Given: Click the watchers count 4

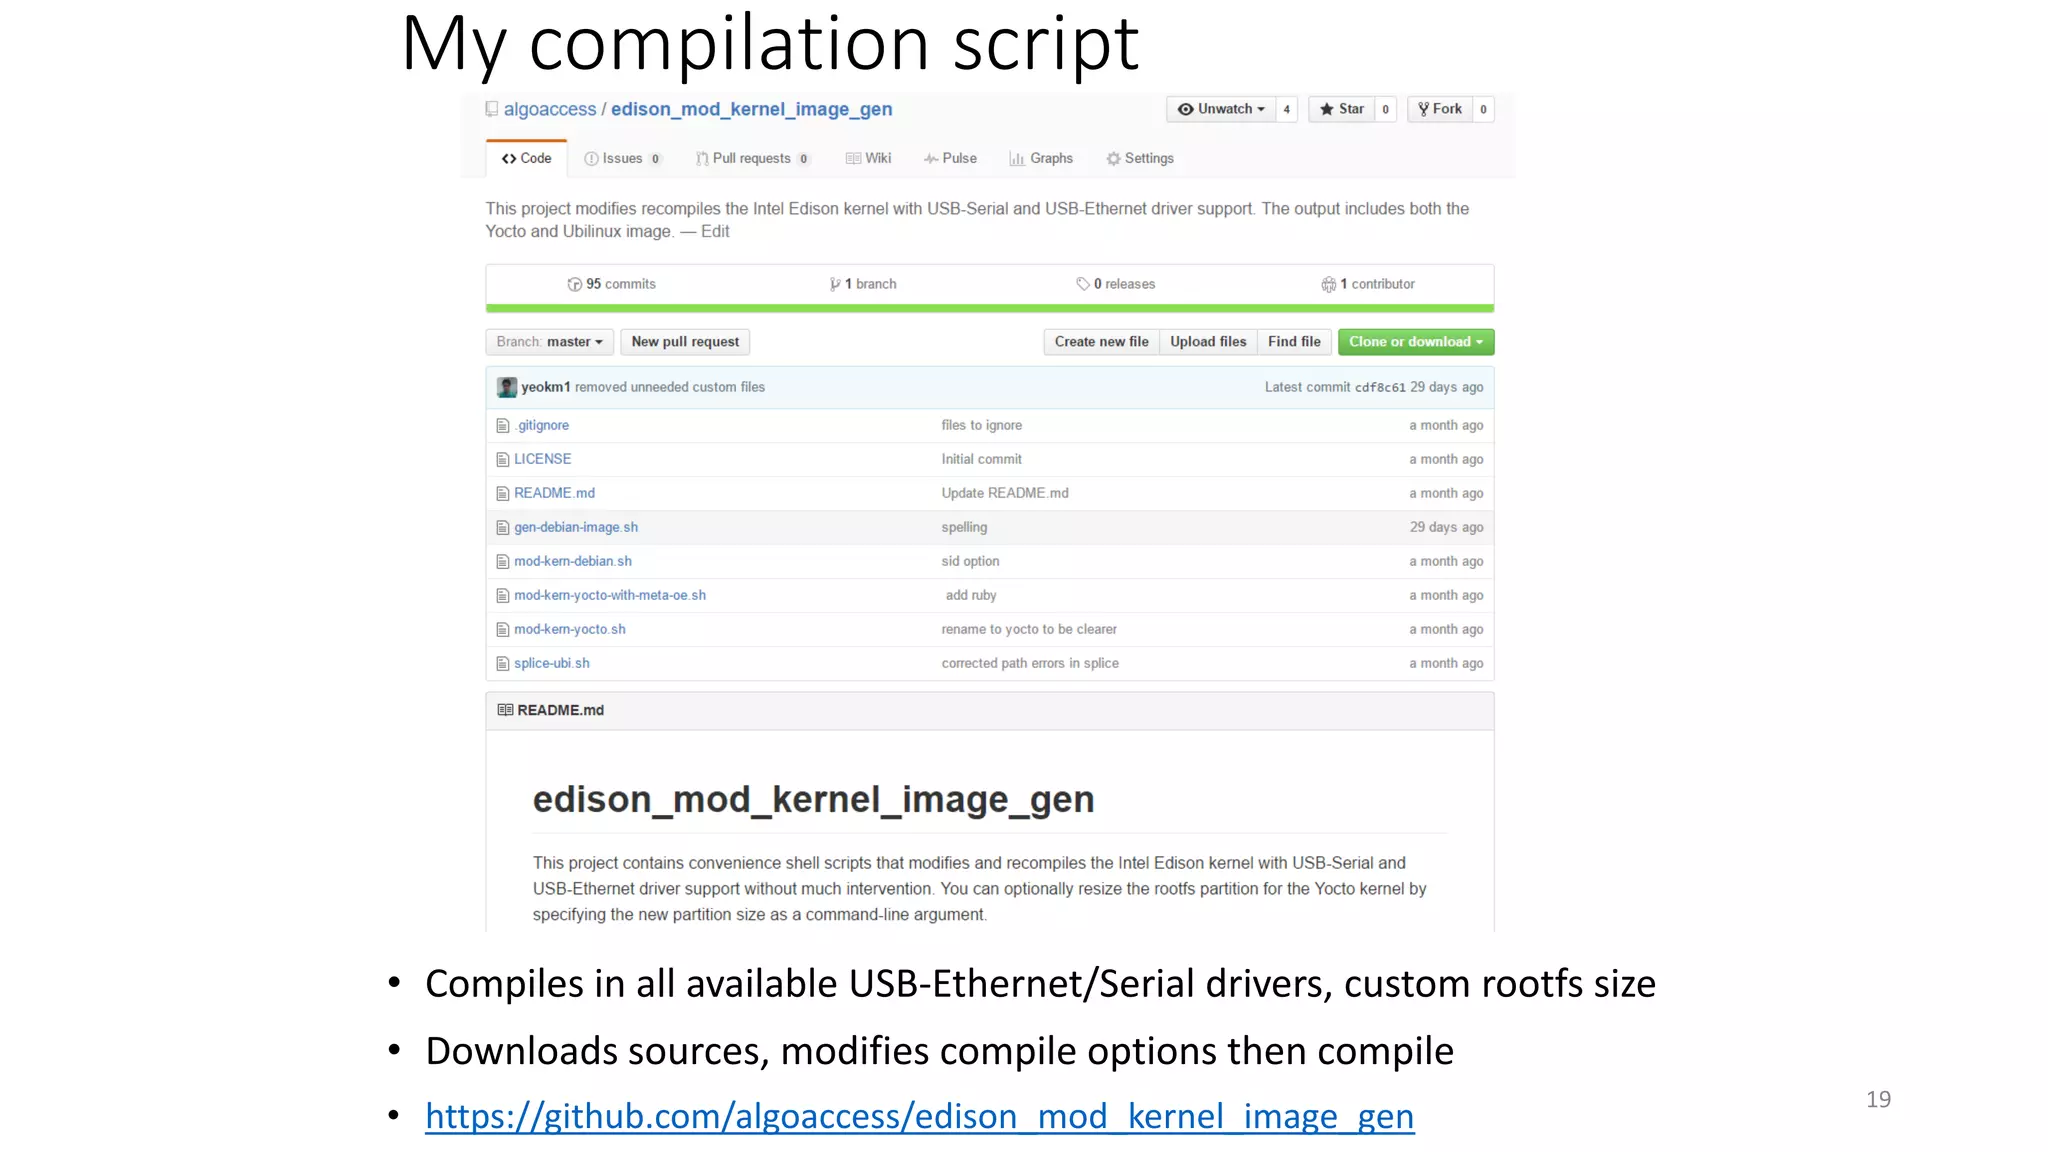Looking at the screenshot, I should (x=1287, y=109).
